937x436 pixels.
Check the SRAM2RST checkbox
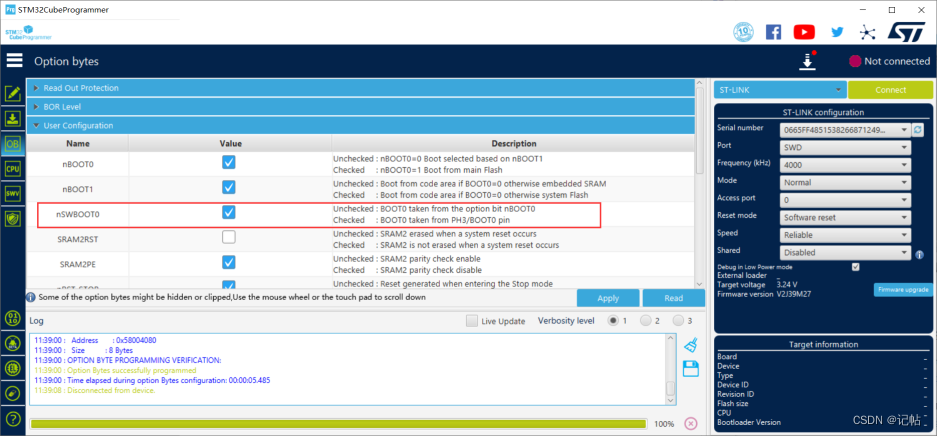[x=228, y=238]
